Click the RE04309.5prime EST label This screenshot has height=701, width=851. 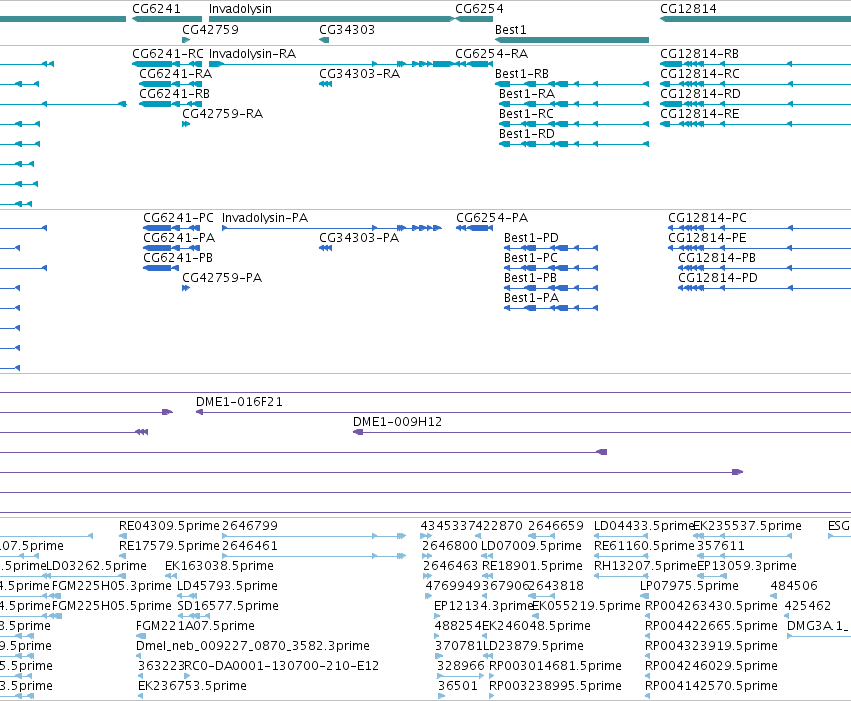click(169, 526)
